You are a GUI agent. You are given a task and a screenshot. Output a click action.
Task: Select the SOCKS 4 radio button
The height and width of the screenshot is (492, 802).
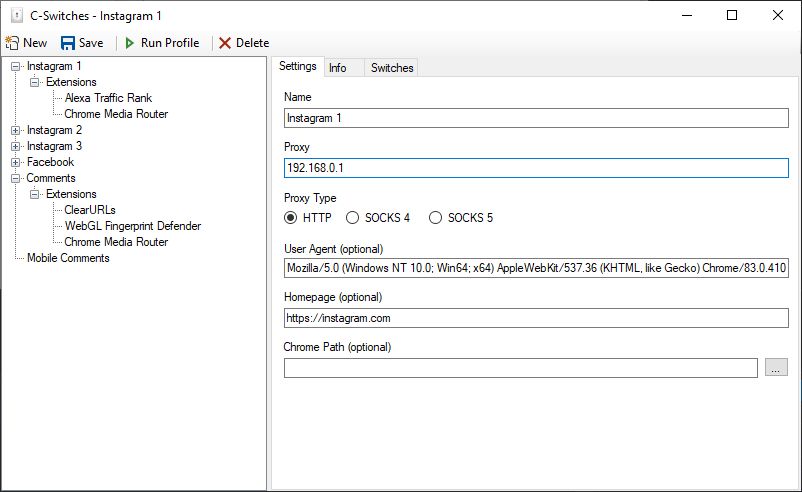pyautogui.click(x=352, y=218)
